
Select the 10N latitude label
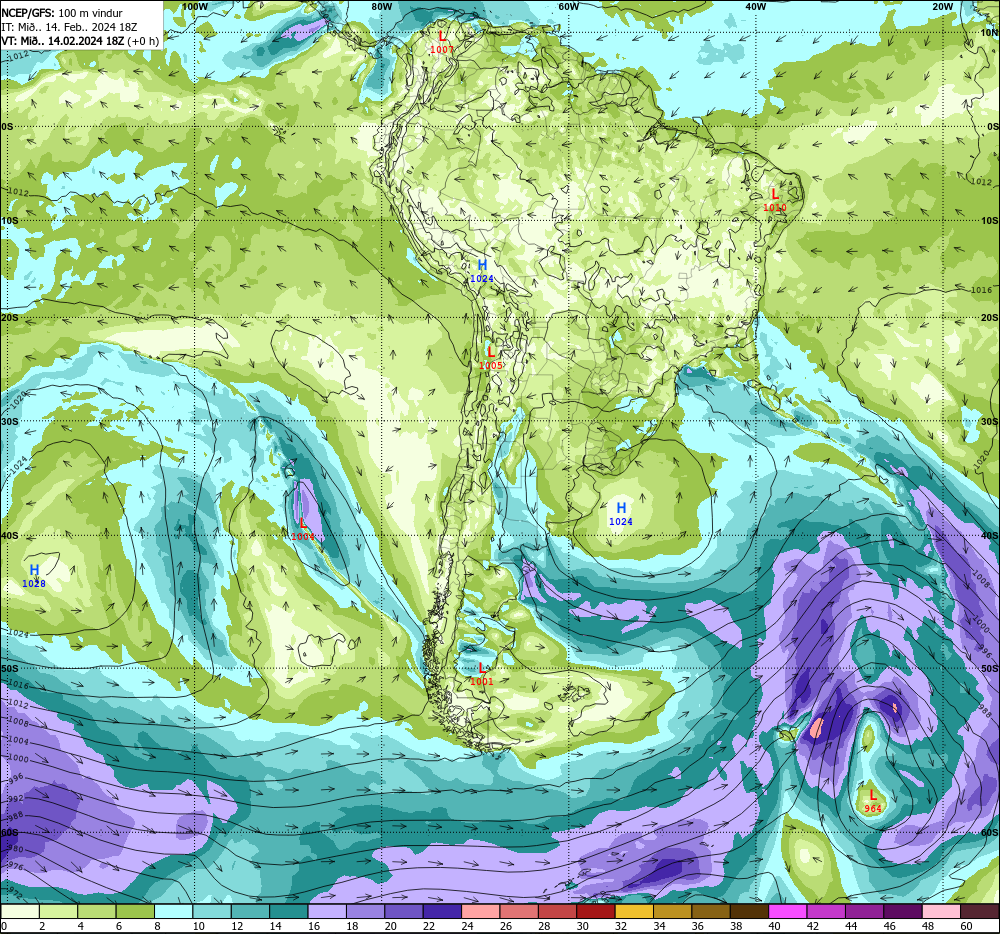[990, 32]
